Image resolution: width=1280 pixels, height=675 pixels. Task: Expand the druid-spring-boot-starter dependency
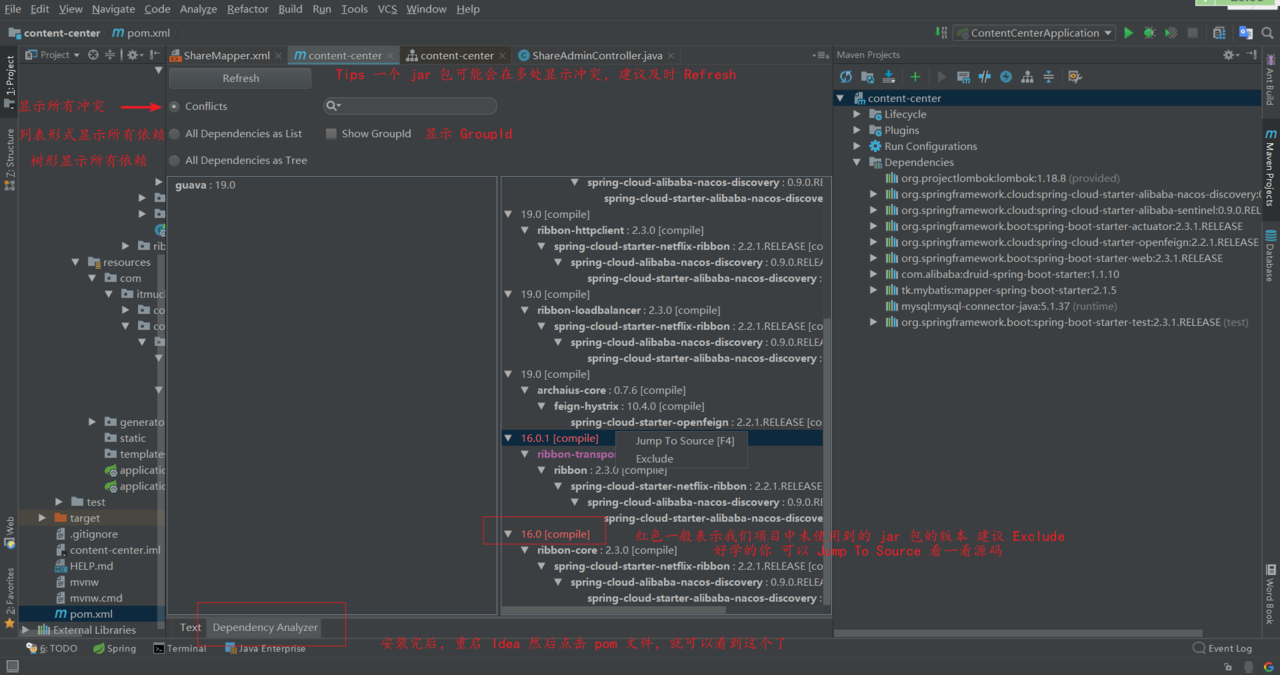[x=873, y=274]
